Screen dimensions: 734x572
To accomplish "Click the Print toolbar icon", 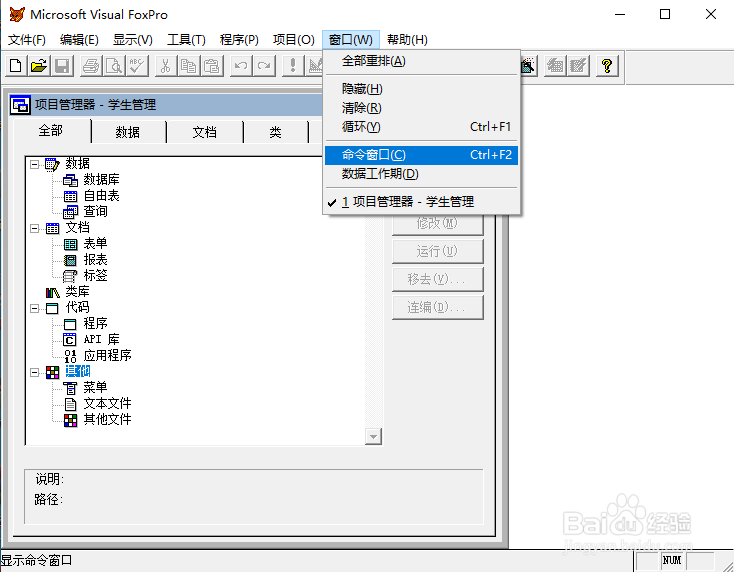I will pos(91,66).
